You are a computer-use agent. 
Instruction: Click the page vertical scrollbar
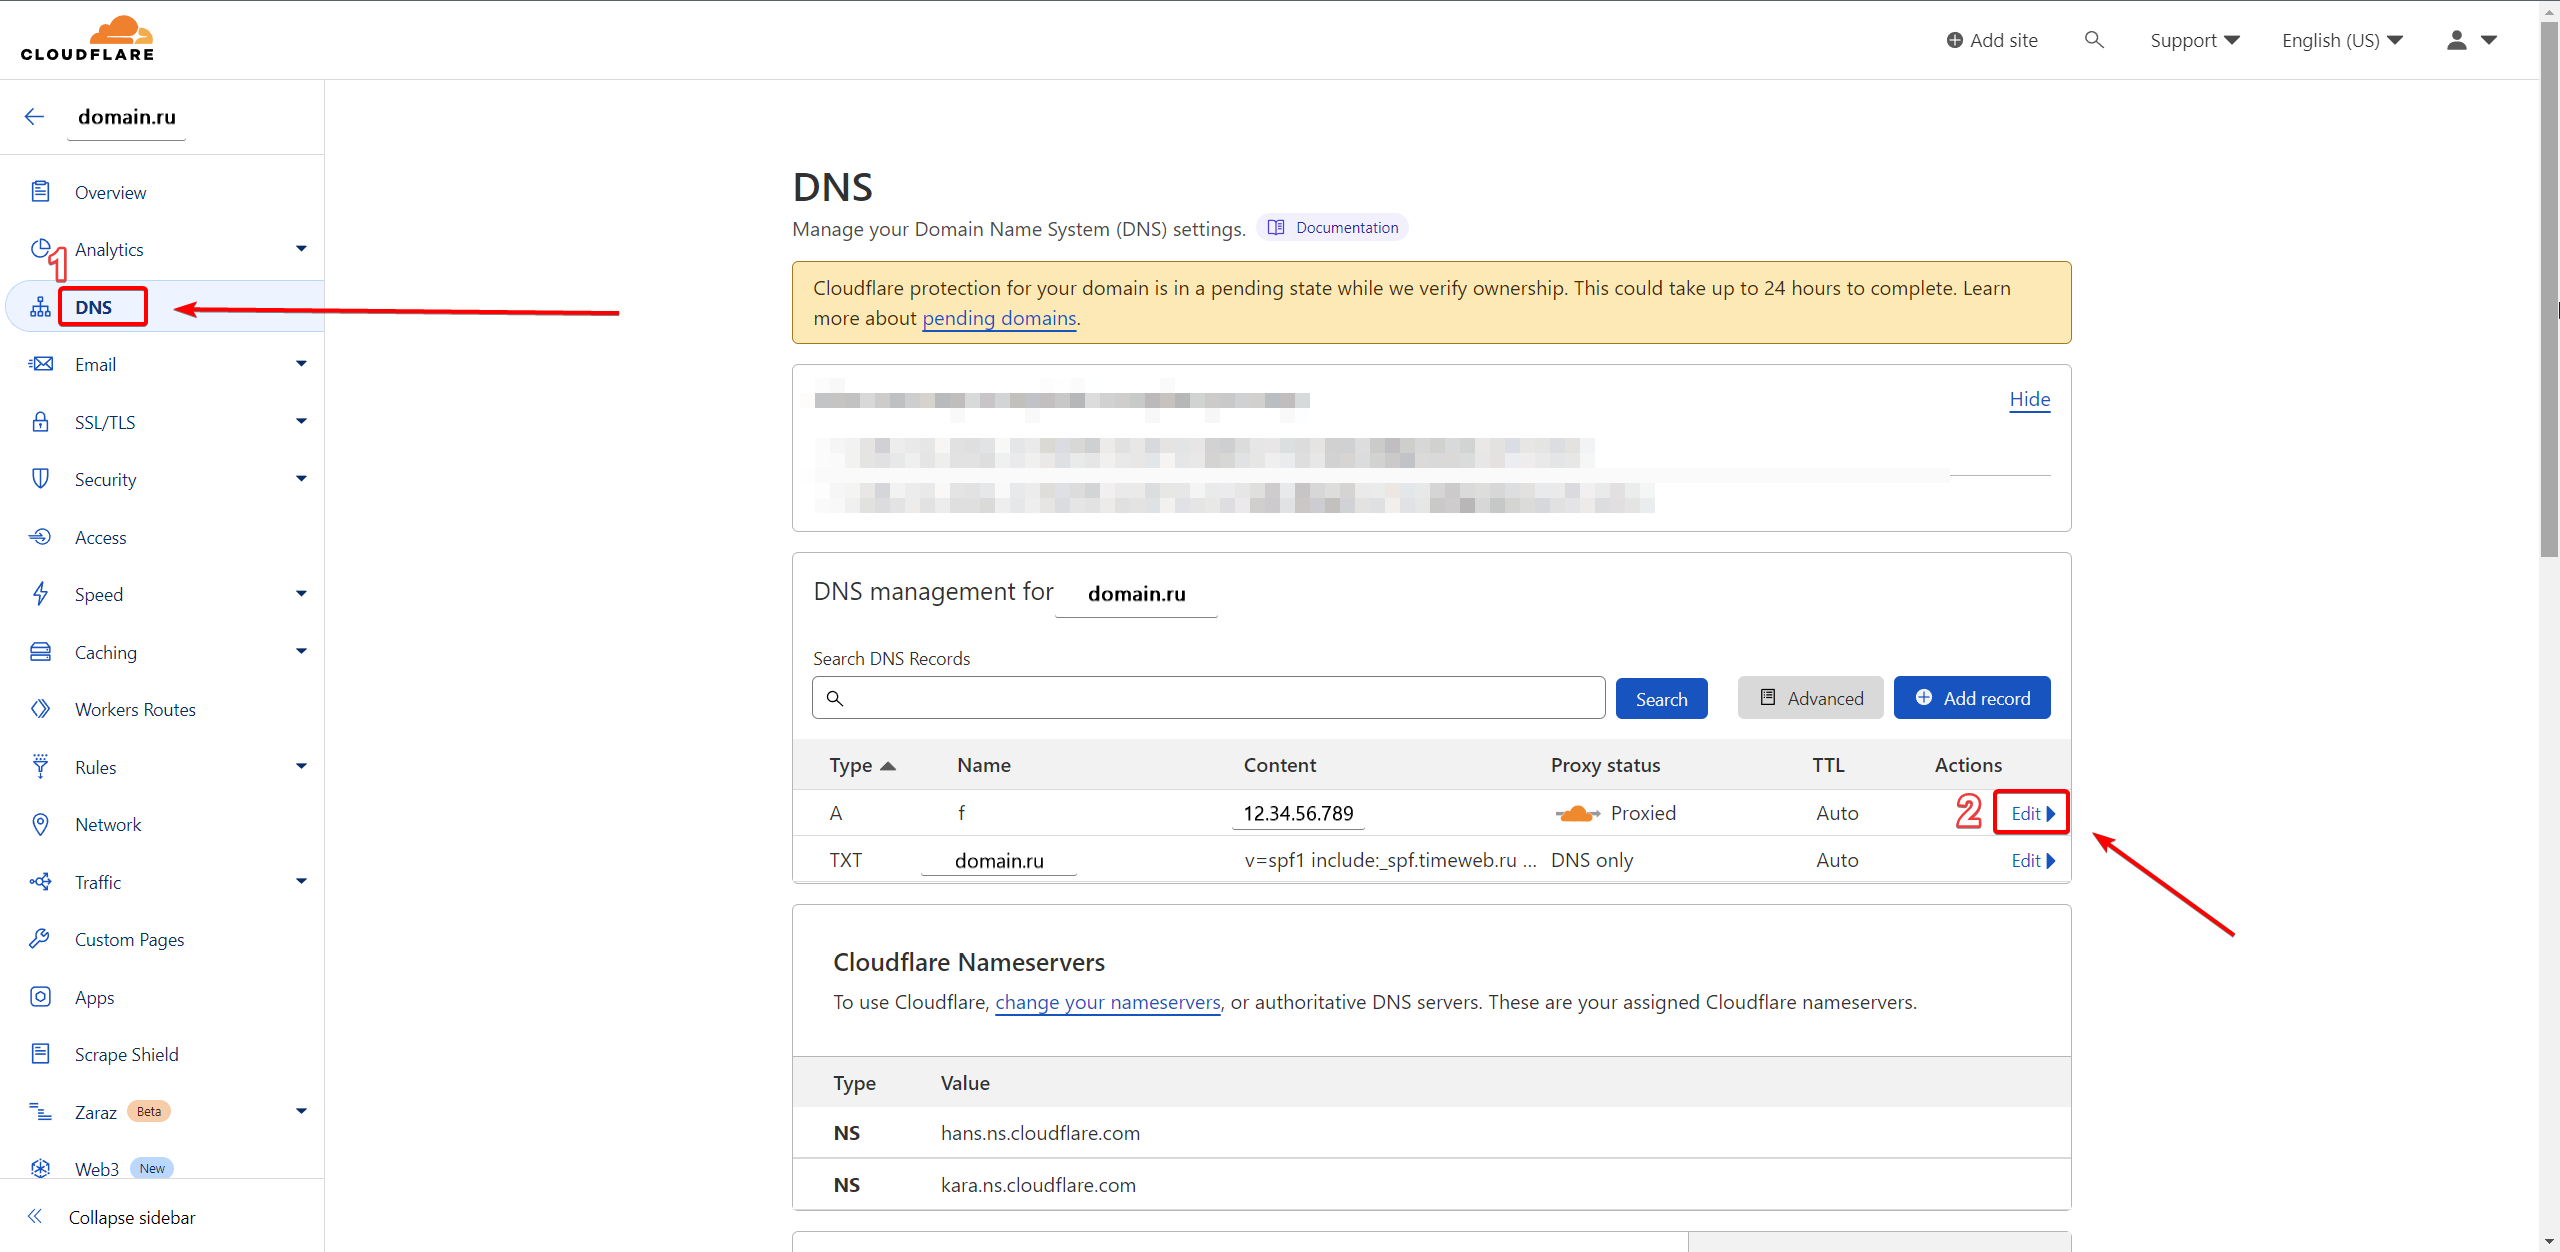pos(2549,300)
